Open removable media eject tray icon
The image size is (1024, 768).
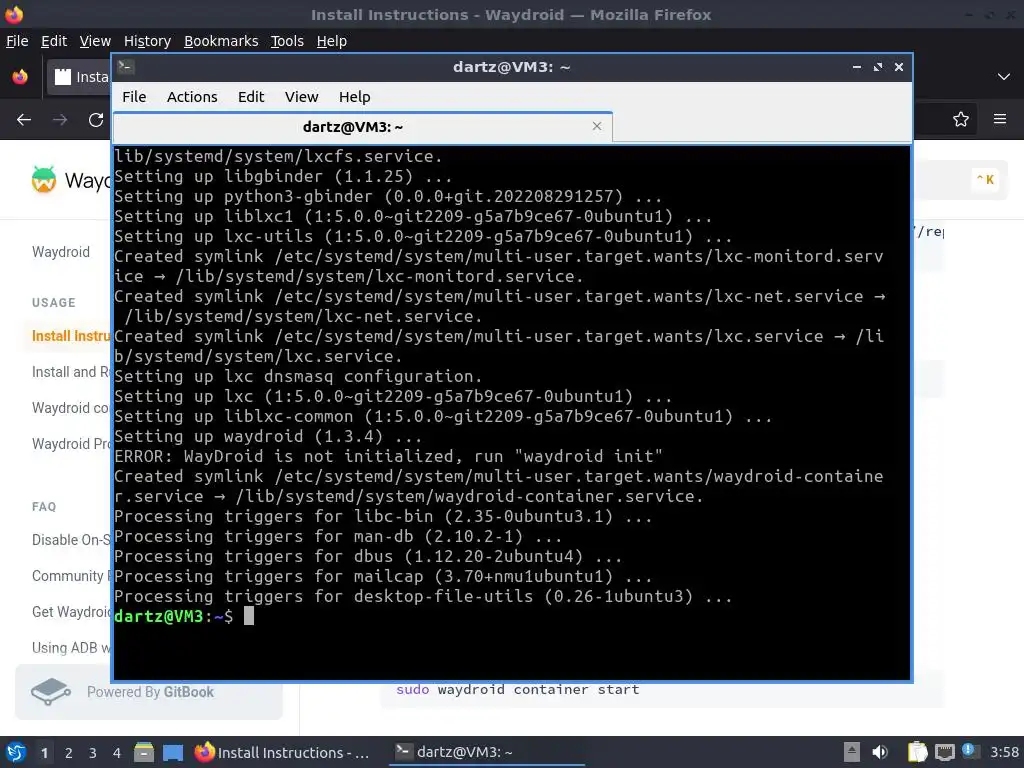(x=852, y=752)
